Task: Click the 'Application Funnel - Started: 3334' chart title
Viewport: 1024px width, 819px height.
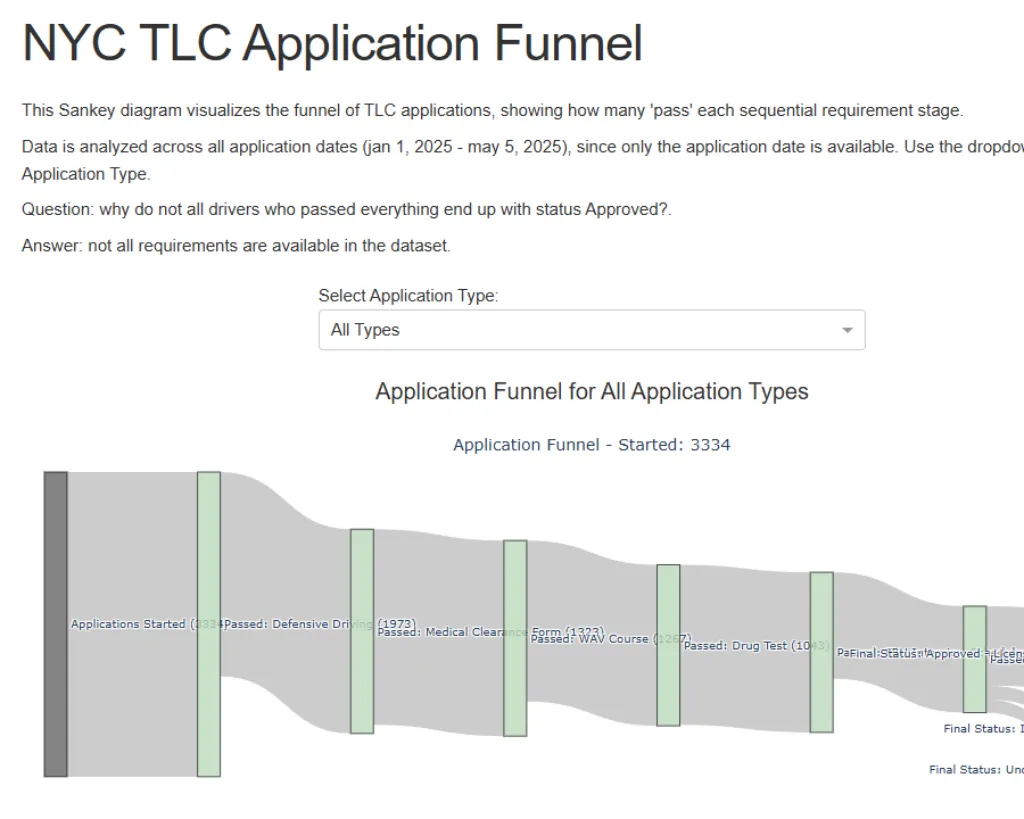Action: [591, 445]
